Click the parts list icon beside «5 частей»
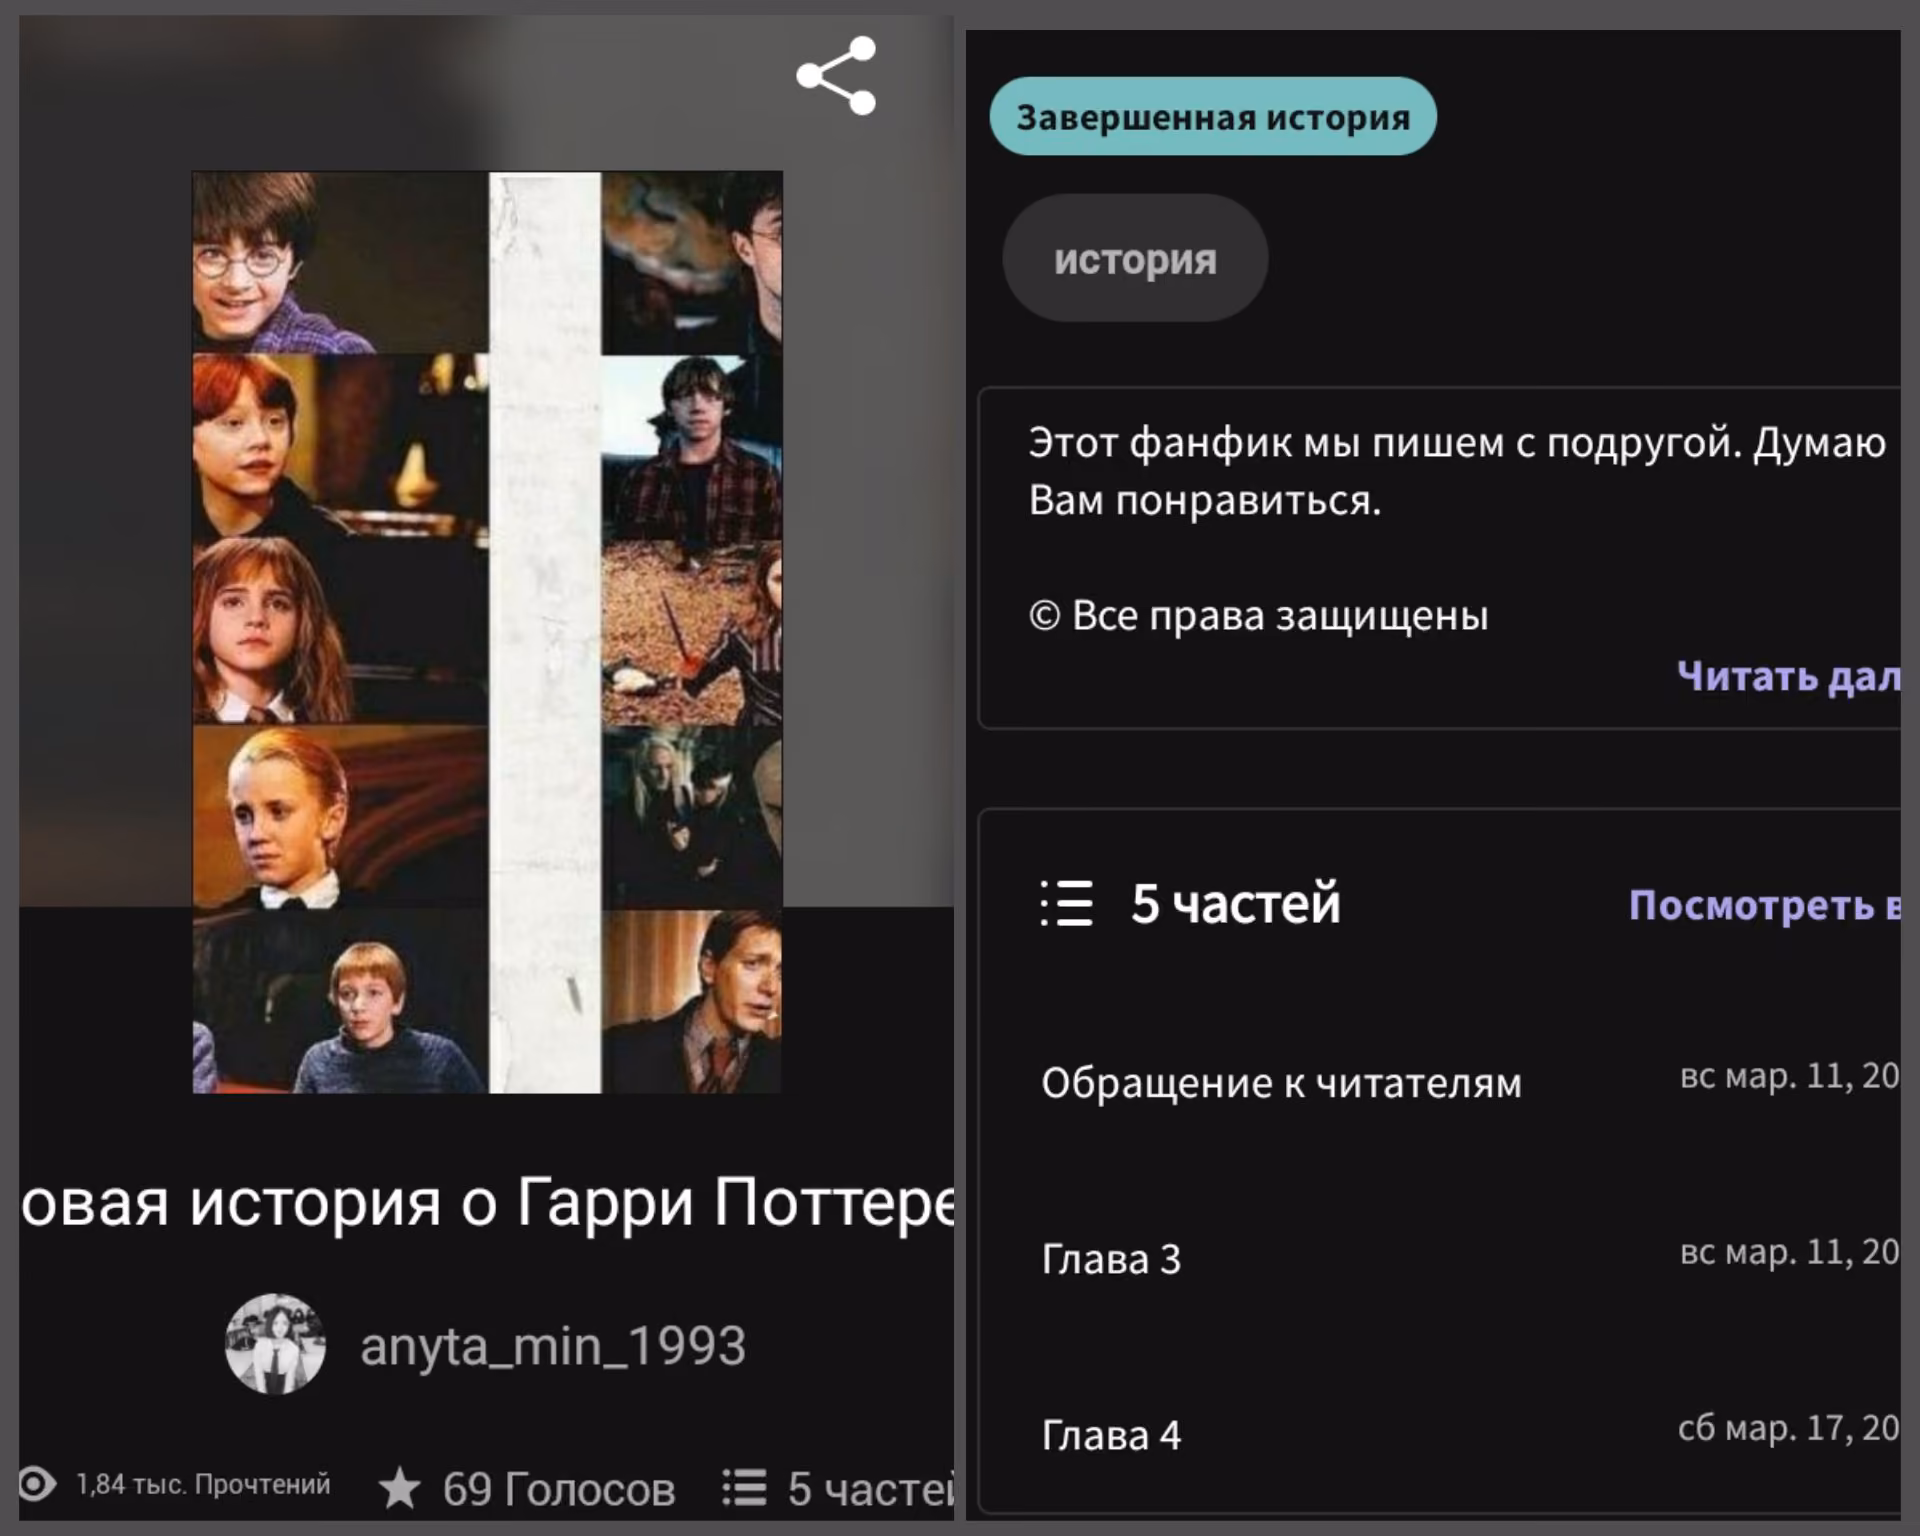This screenshot has height=1536, width=1920. click(x=1066, y=903)
